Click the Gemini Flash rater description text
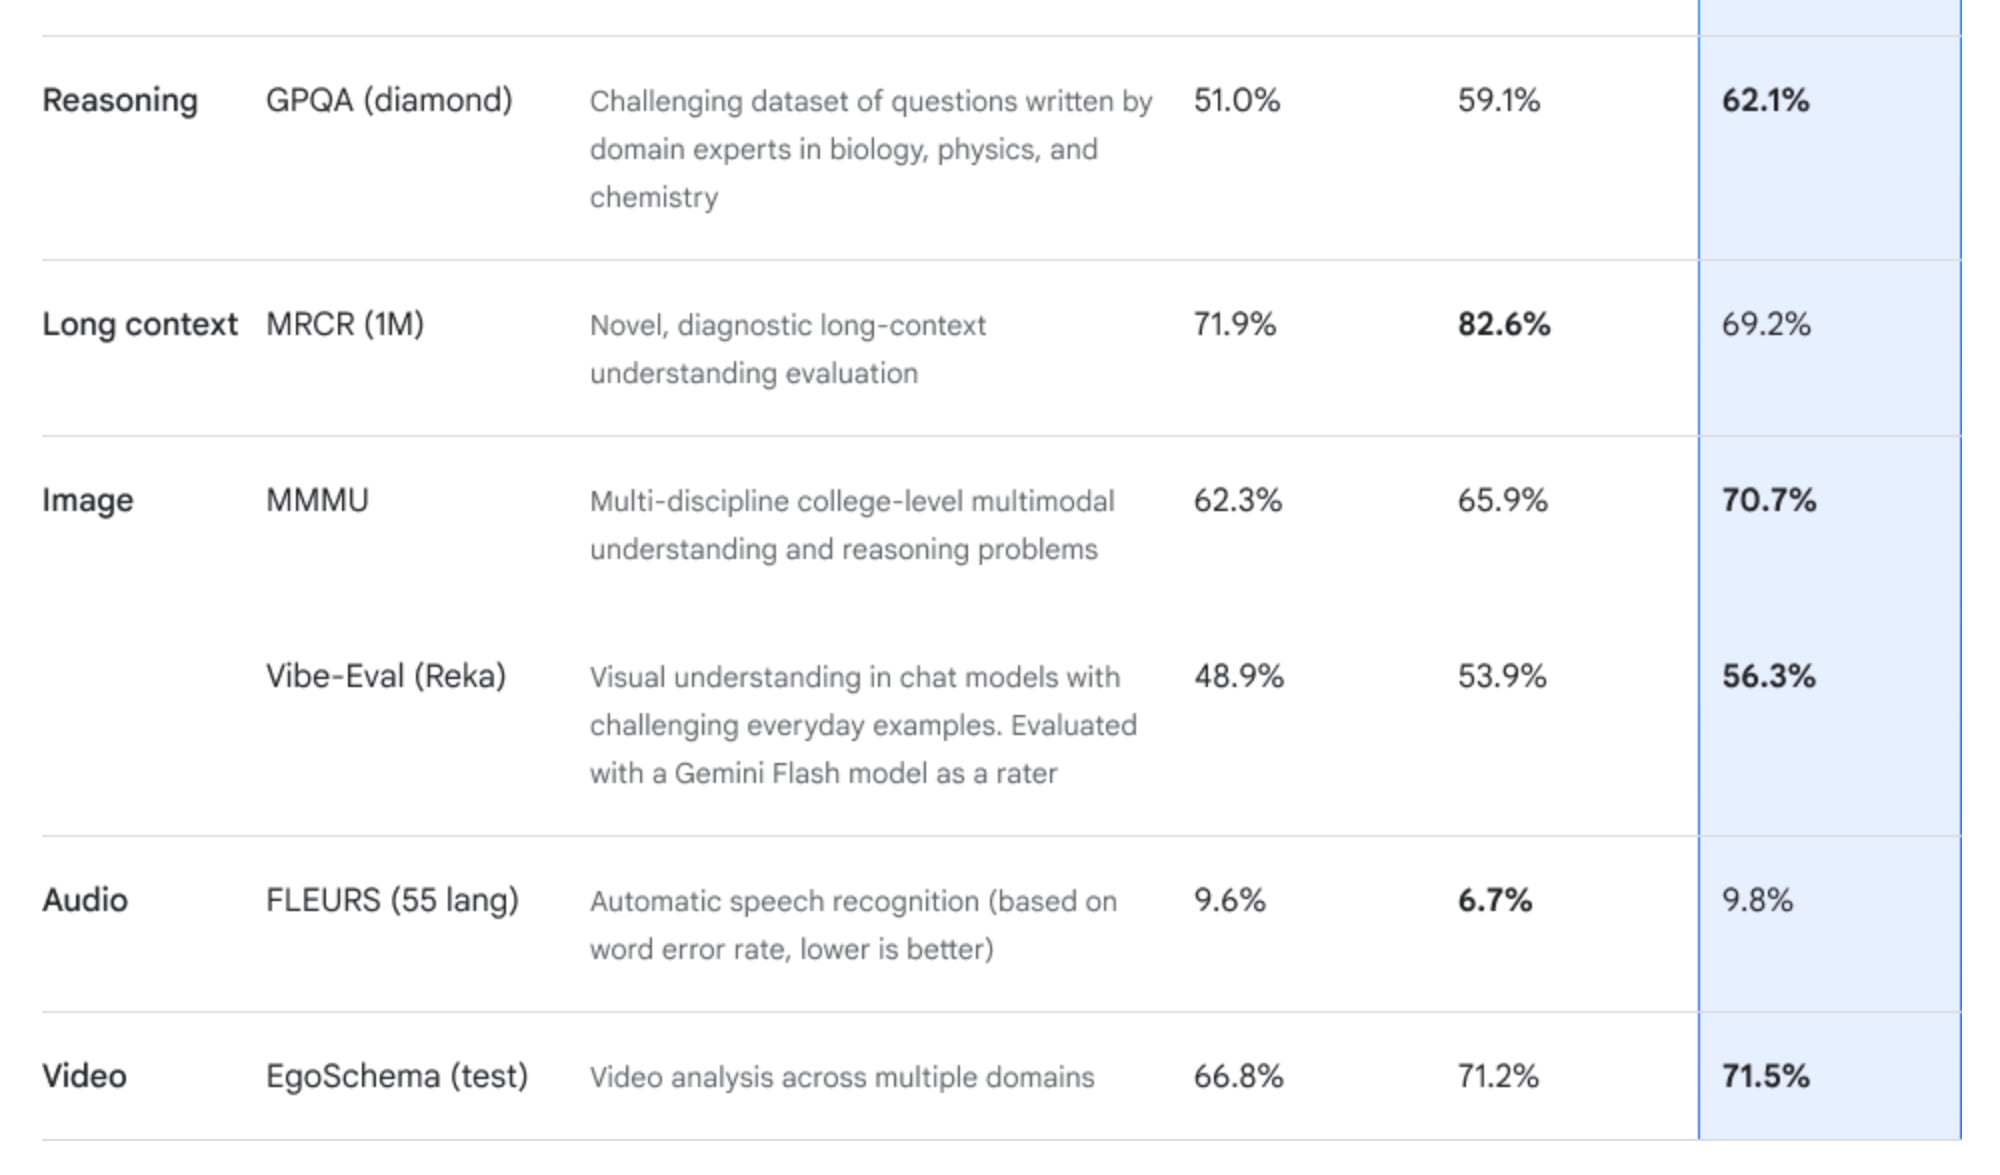Image resolution: width=2000 pixels, height=1175 pixels. point(823,773)
